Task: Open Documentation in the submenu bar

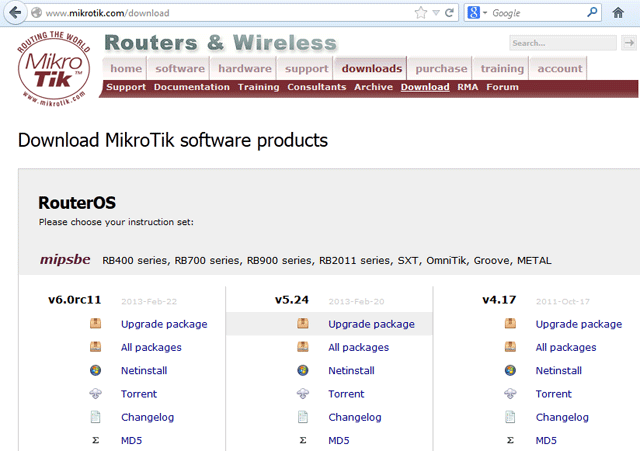Action: [191, 87]
